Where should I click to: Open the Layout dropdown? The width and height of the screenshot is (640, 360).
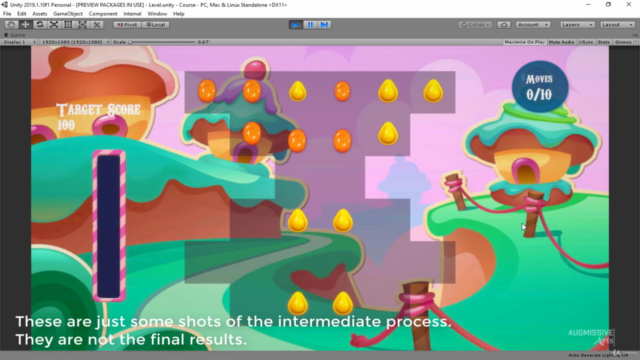pos(618,25)
